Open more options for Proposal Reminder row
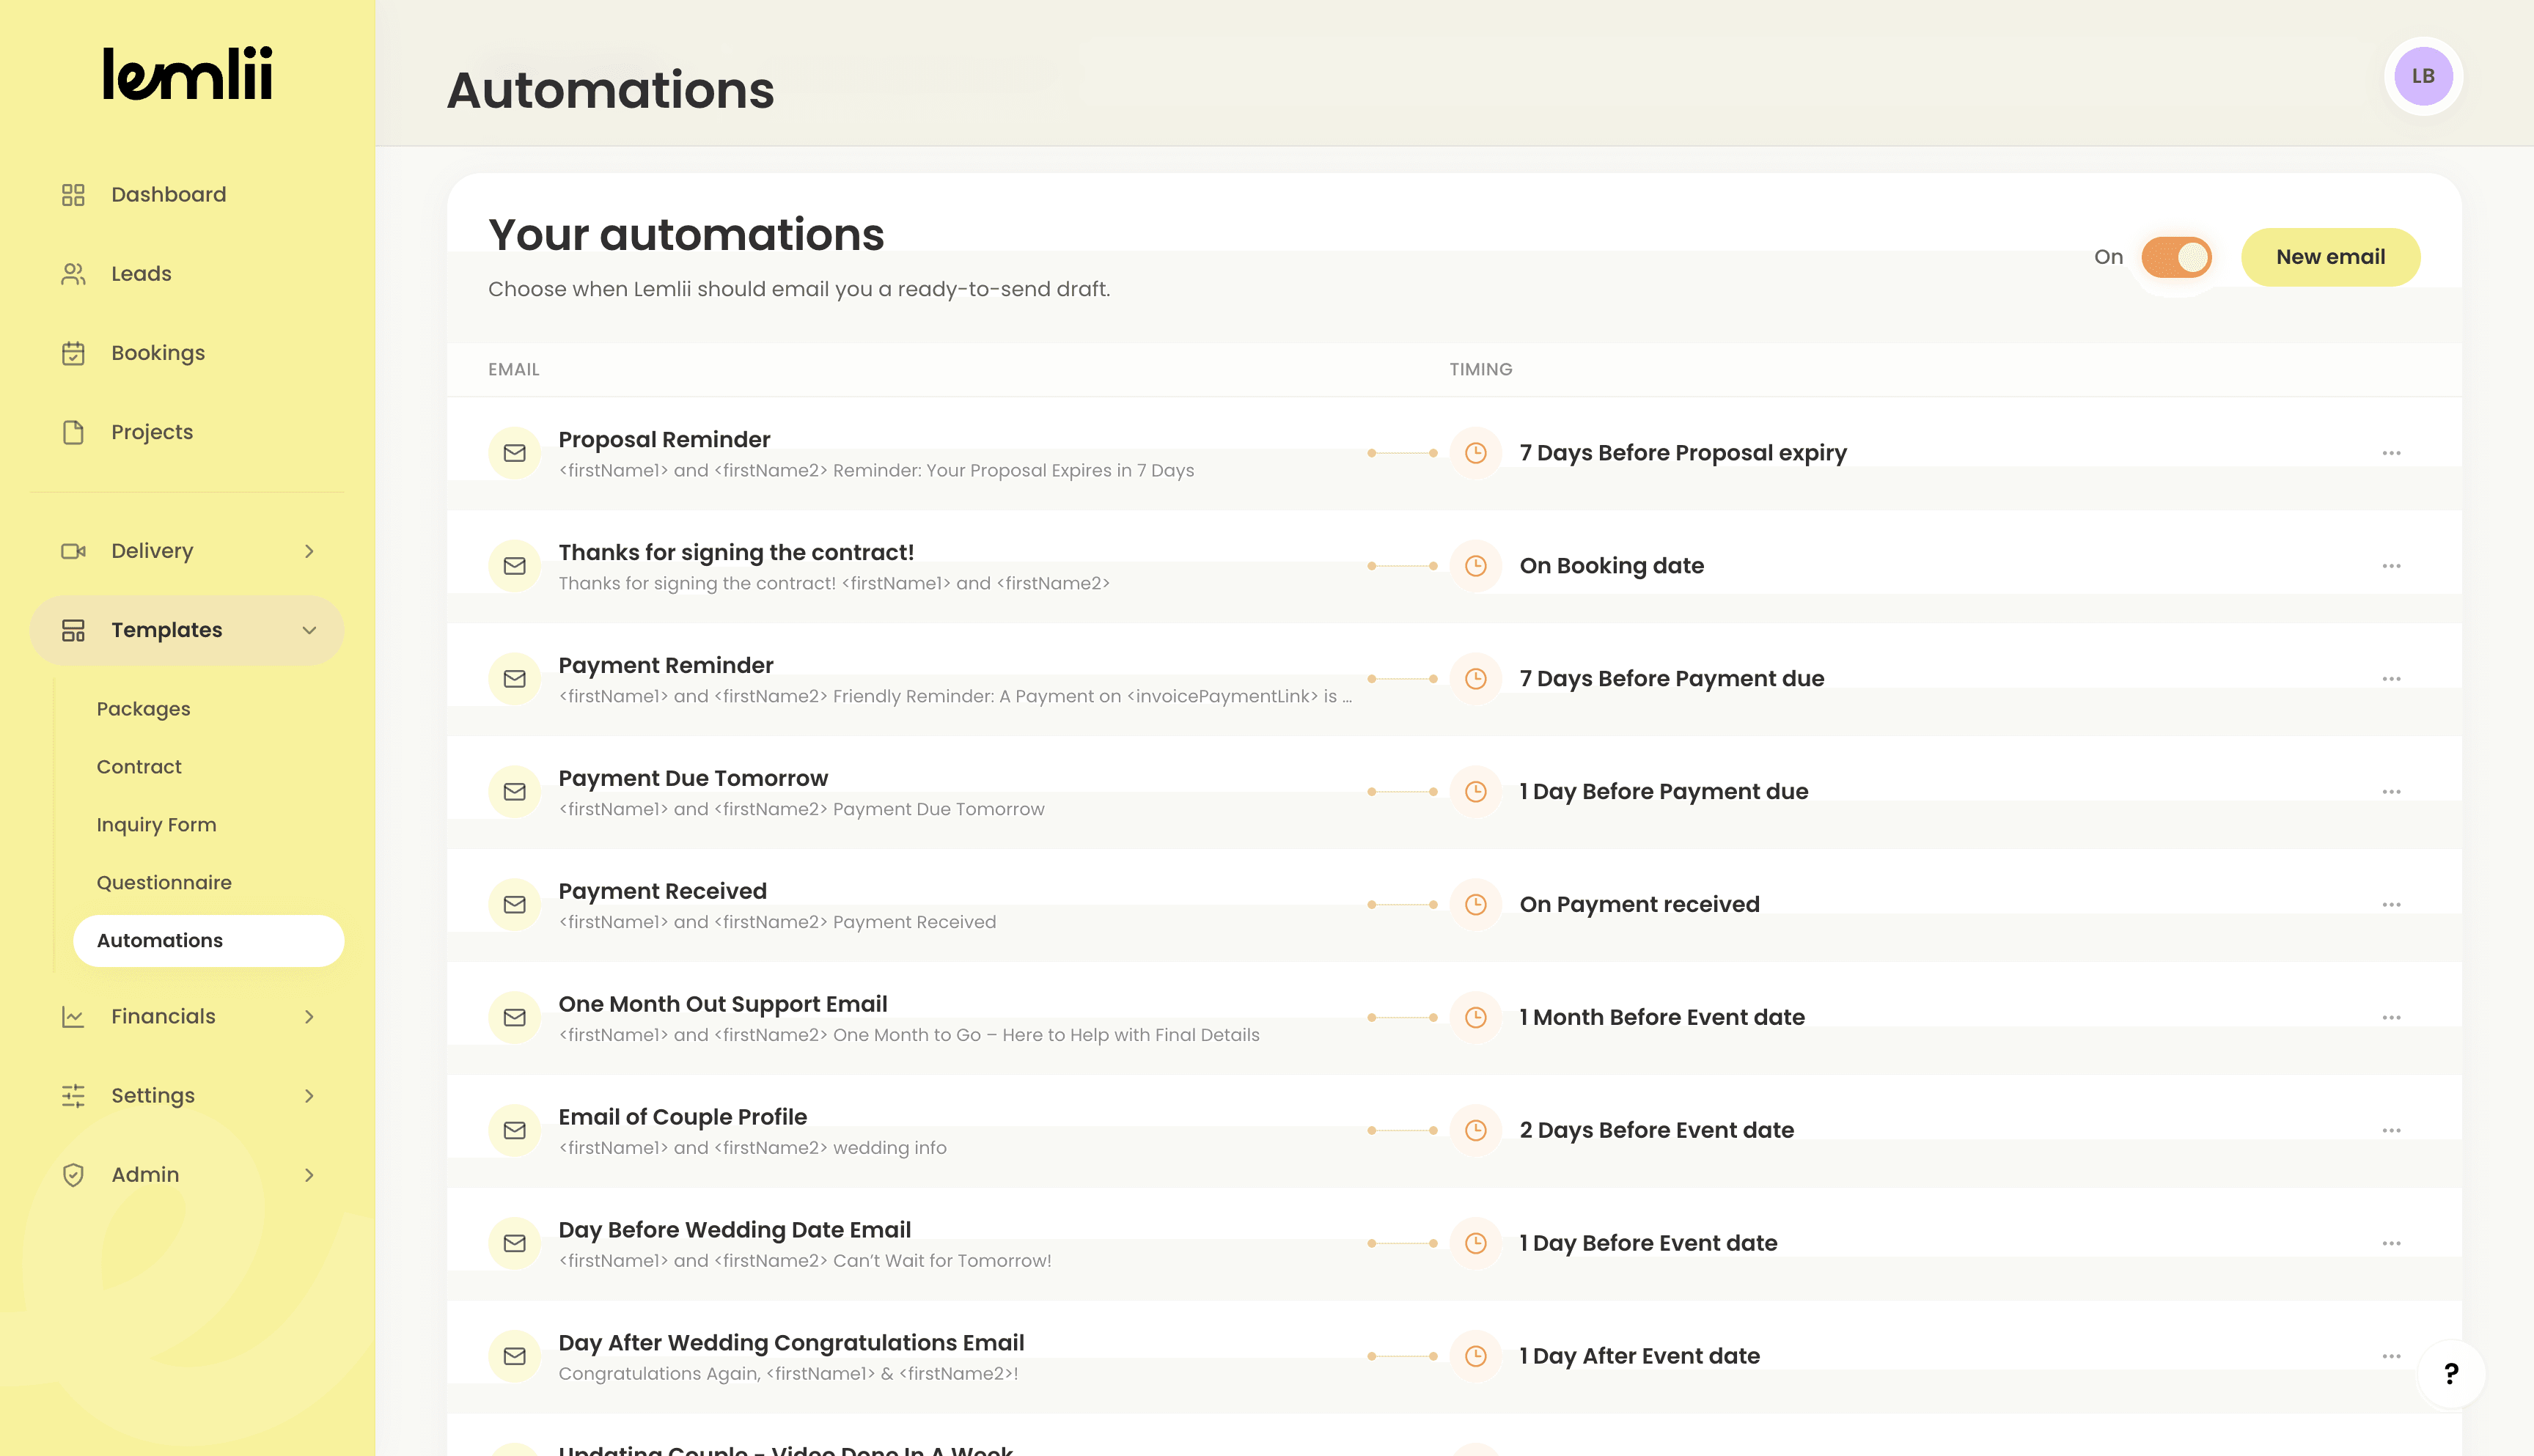This screenshot has height=1456, width=2534. coord(2391,452)
